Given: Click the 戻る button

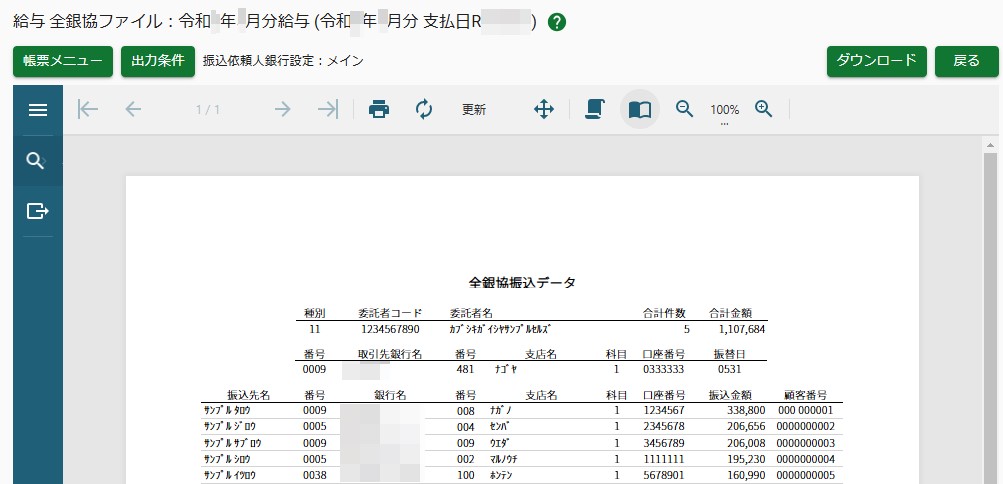Looking at the screenshot, I should (967, 61).
